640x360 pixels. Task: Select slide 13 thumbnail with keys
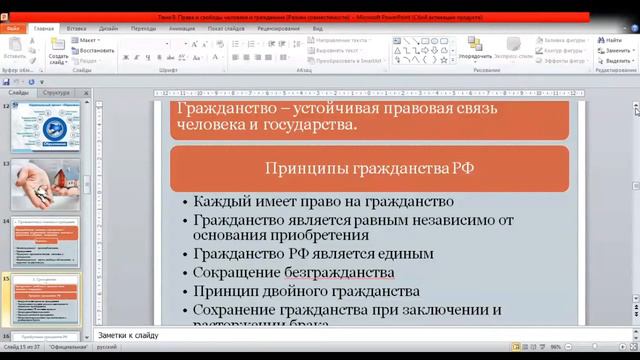coord(45,184)
